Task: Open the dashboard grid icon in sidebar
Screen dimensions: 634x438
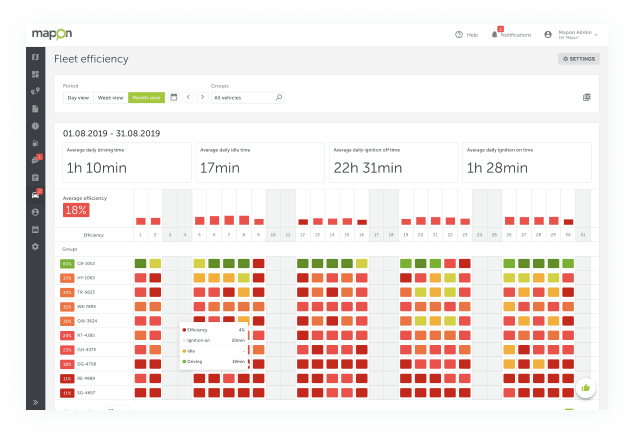Action: [x=35, y=74]
